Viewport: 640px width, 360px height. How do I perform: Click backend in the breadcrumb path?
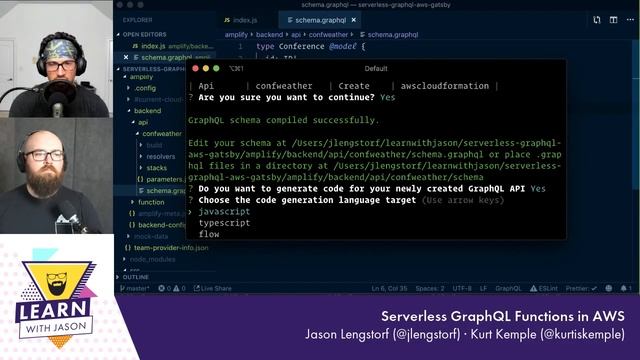tap(269, 35)
